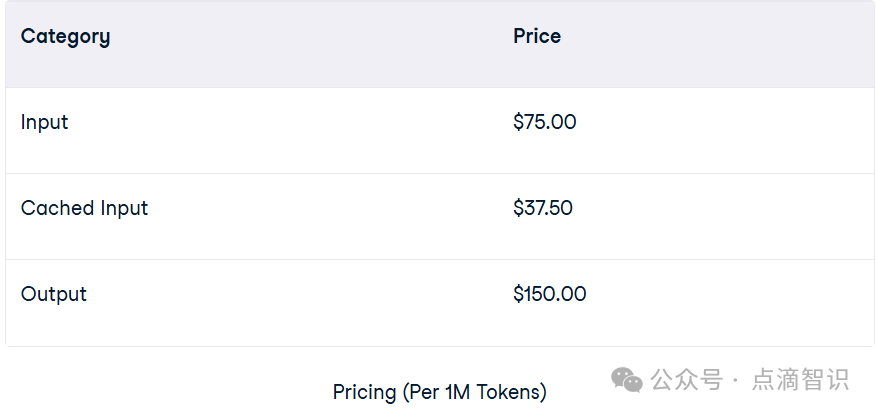Select the Output row label
The image size is (877, 414).
tap(54, 294)
